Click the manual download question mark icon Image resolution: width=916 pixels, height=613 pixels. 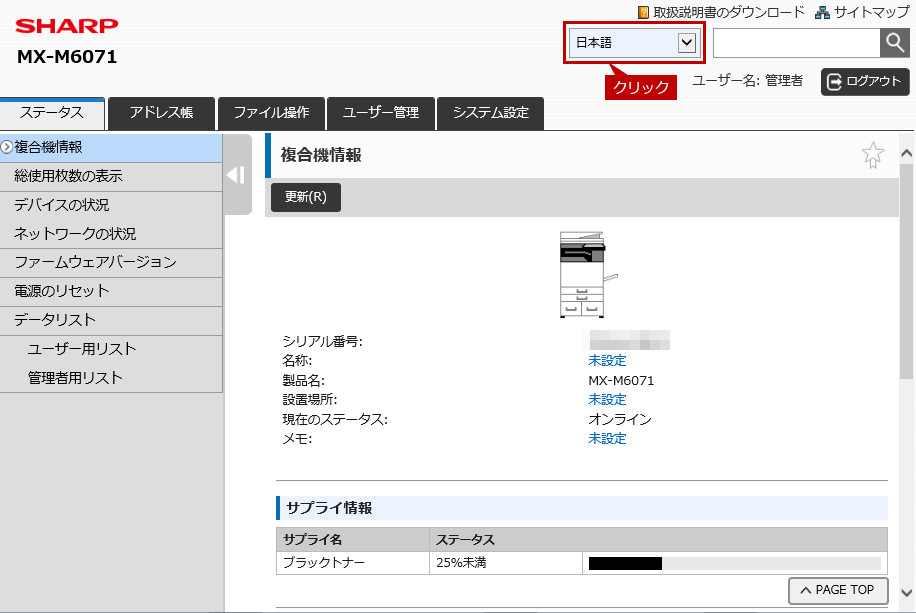coord(643,12)
